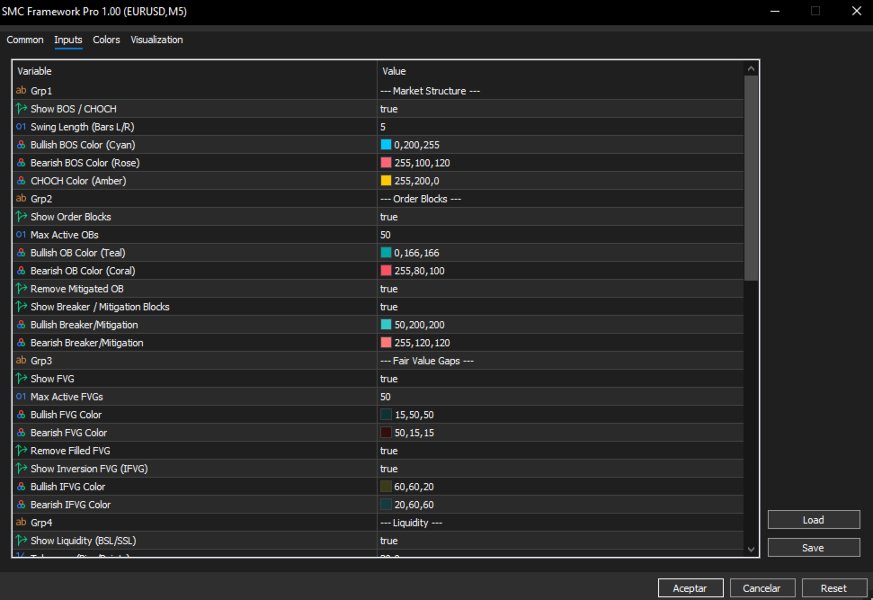The height and width of the screenshot is (600, 873).
Task: Toggle the true value of Show Inversion FVG (IFVG)
Action: click(x=389, y=468)
